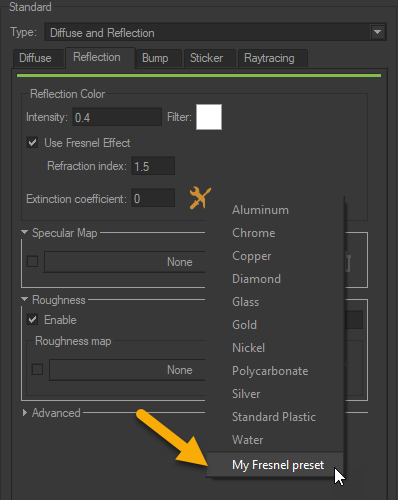Switch to the Sticker tab
This screenshot has height=500, width=398.
210,58
